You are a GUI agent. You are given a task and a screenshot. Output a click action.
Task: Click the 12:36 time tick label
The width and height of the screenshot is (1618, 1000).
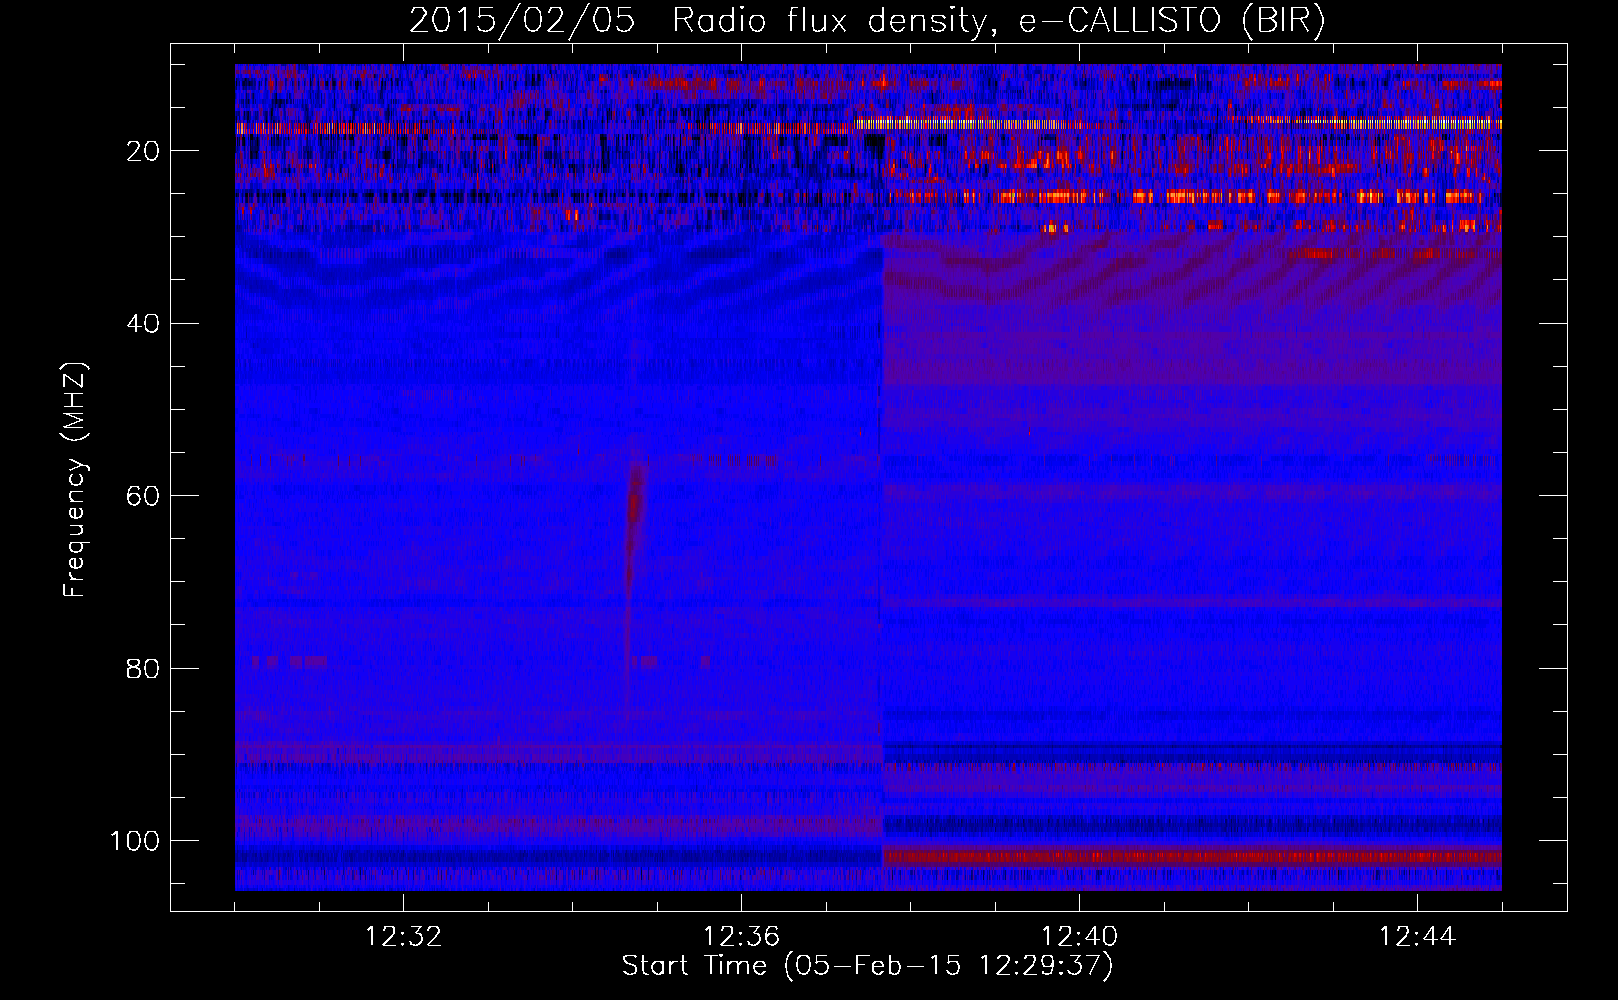[x=741, y=937]
